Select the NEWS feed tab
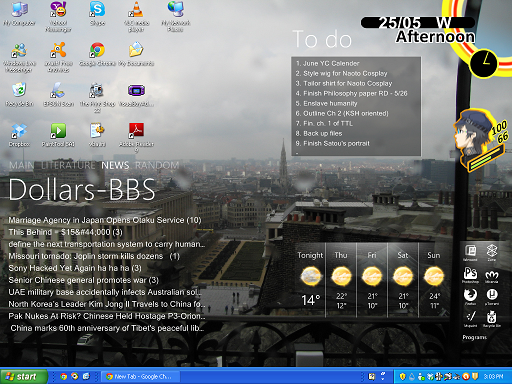 (x=115, y=165)
